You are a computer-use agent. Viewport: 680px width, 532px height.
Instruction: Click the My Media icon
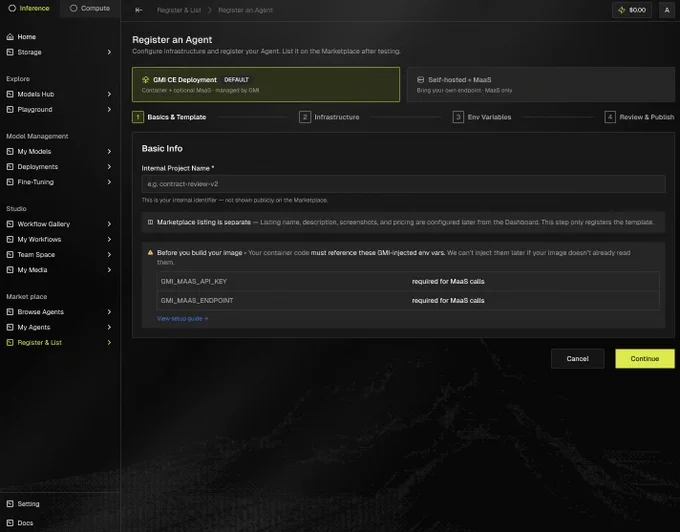(10, 270)
